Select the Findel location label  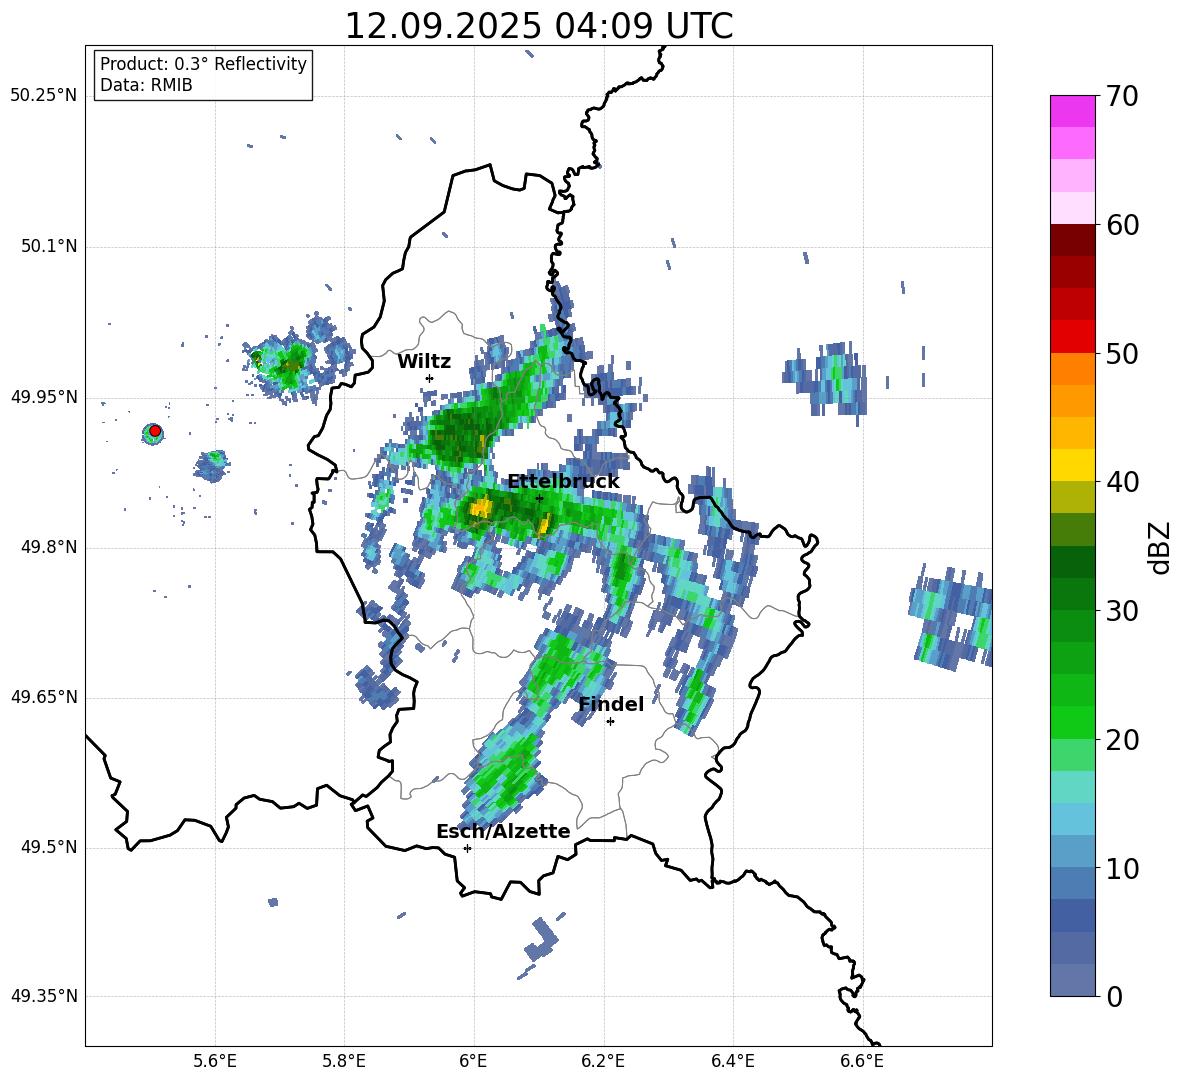(x=611, y=704)
